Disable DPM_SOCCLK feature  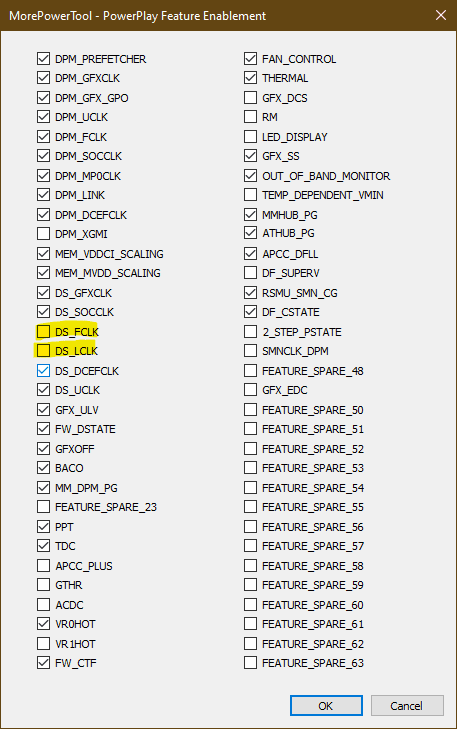[x=43, y=156]
